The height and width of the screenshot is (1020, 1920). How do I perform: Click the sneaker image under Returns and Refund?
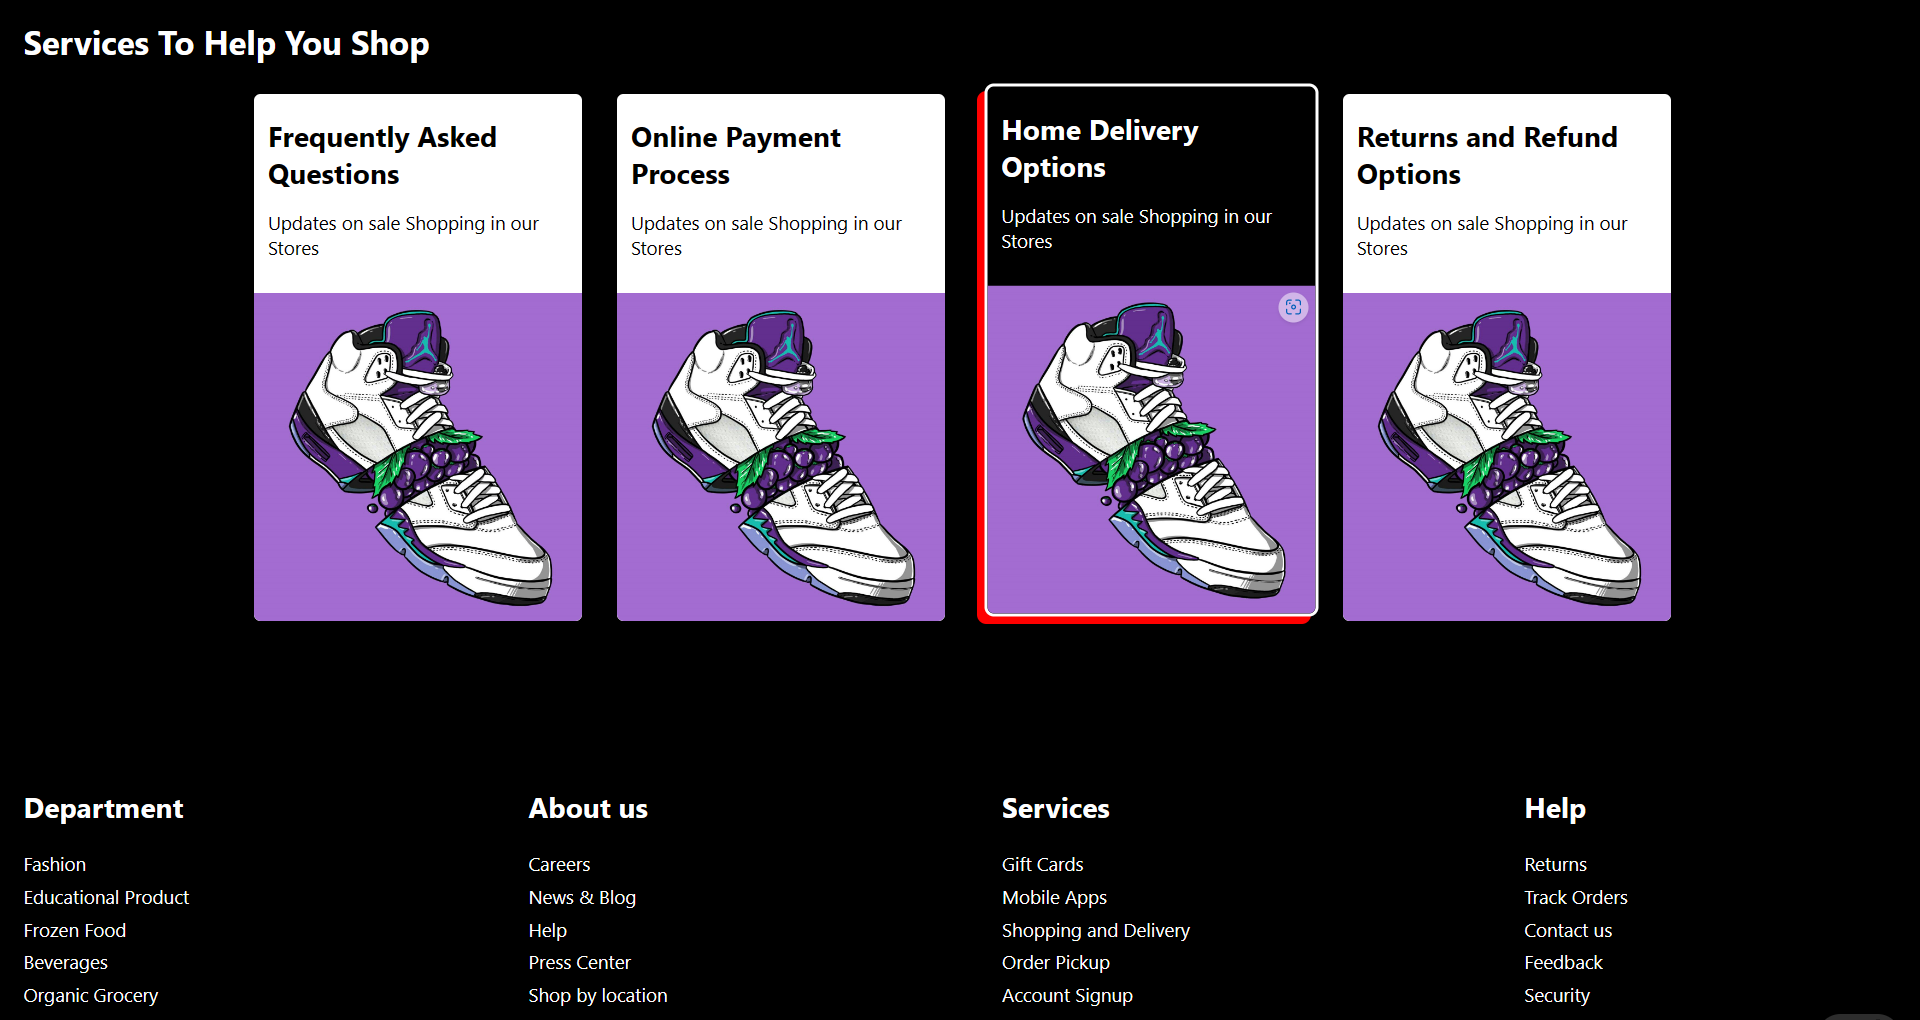click(1506, 457)
